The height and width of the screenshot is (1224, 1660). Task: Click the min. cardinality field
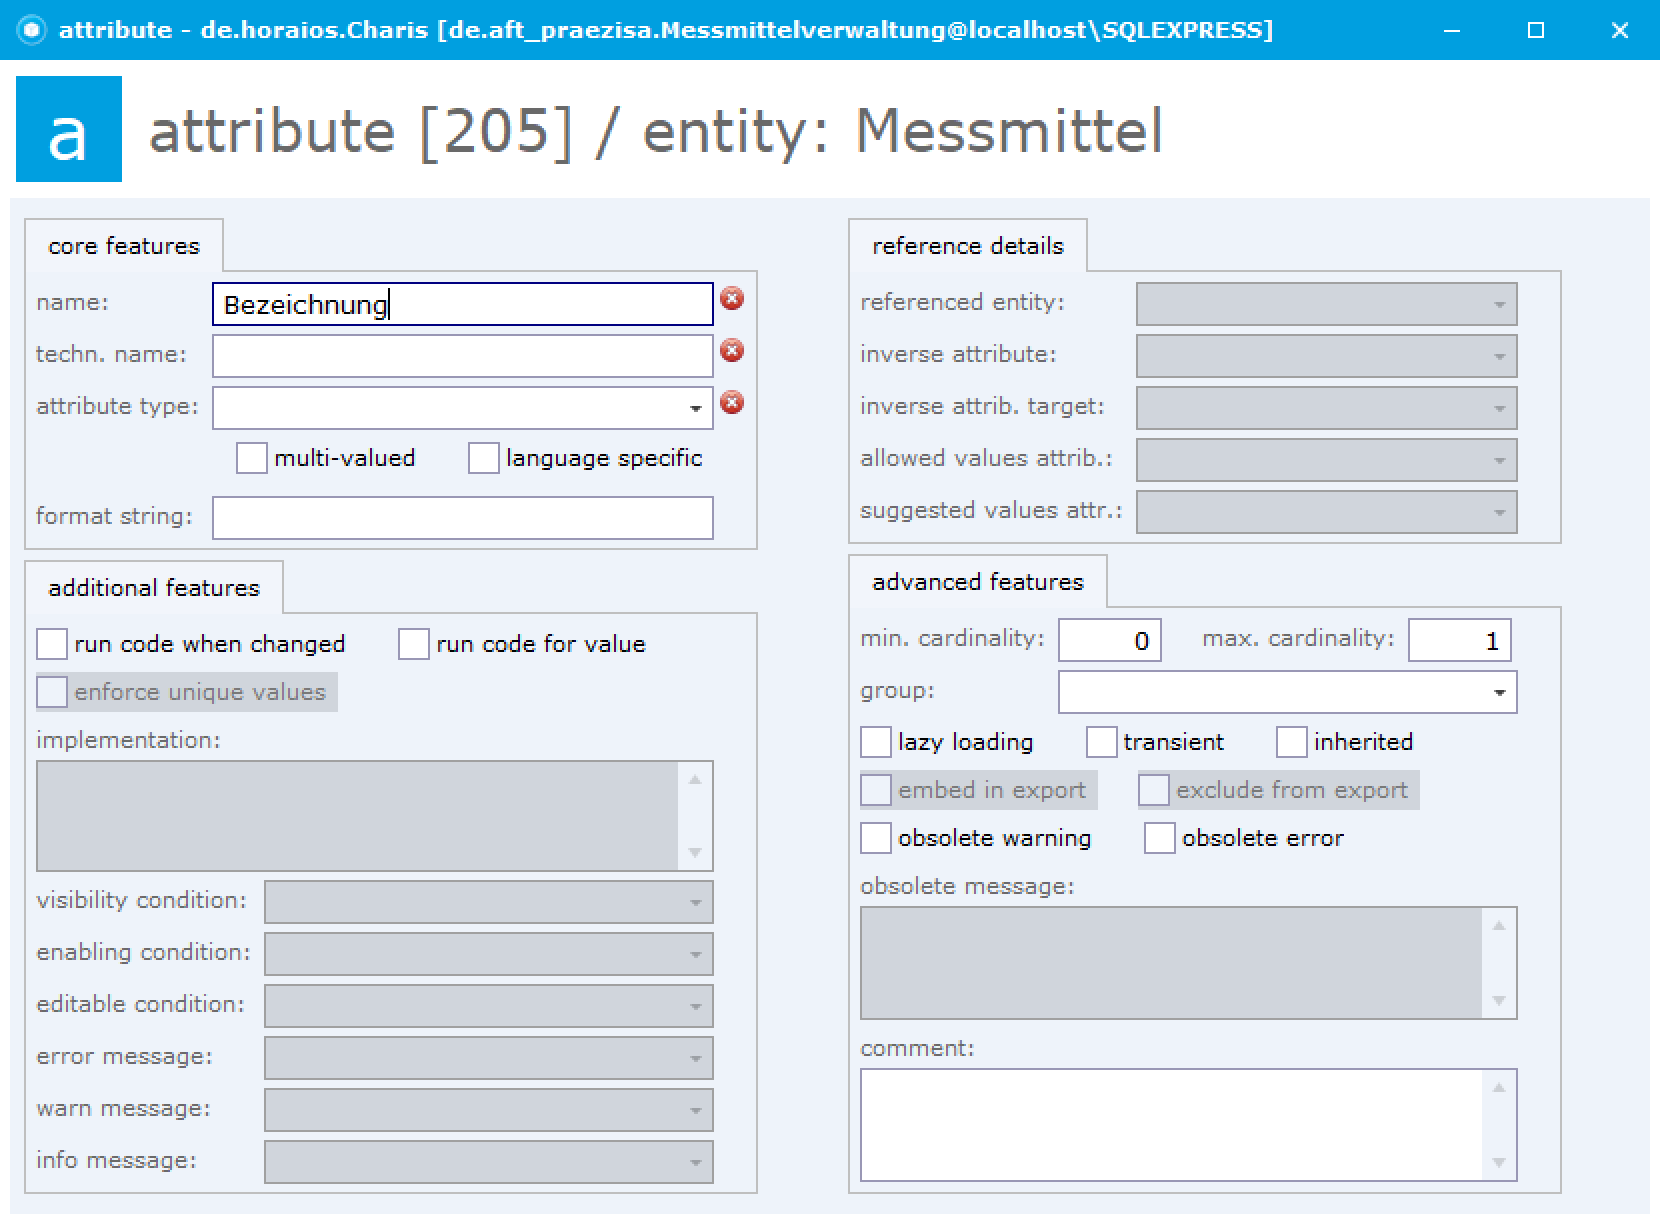1110,640
